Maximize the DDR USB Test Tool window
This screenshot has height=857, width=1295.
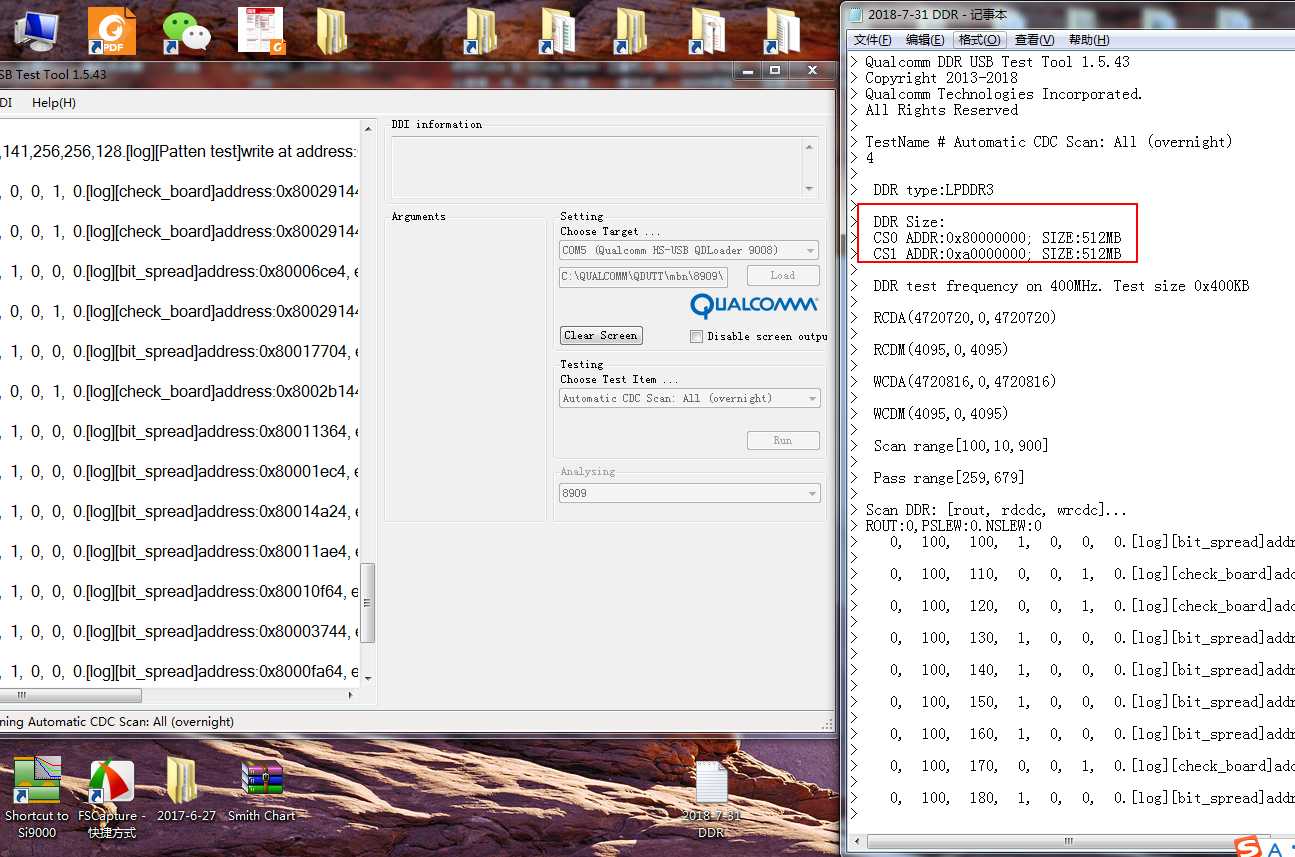[x=774, y=70]
